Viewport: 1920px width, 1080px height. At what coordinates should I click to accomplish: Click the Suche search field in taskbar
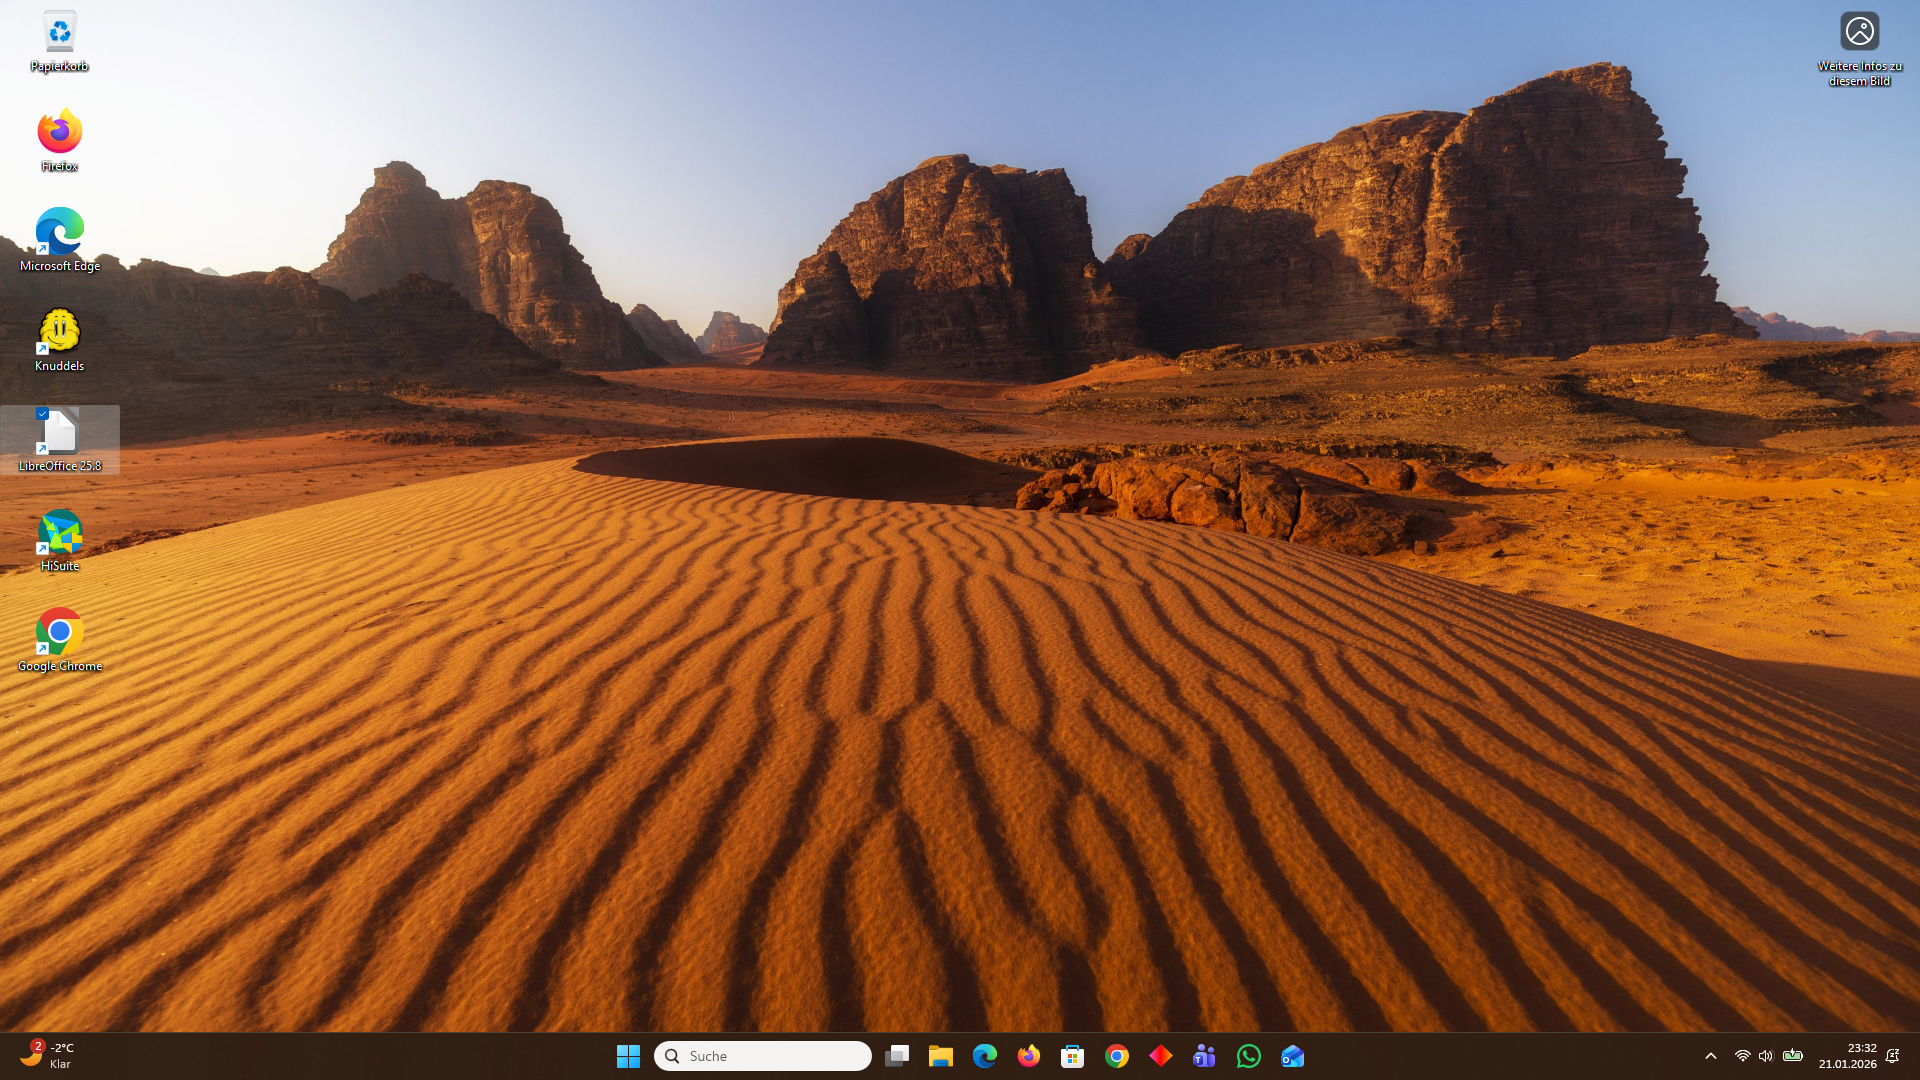point(763,1056)
